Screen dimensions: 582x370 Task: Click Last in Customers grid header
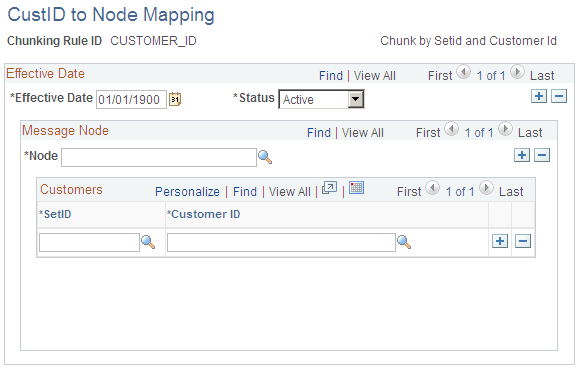coord(511,192)
